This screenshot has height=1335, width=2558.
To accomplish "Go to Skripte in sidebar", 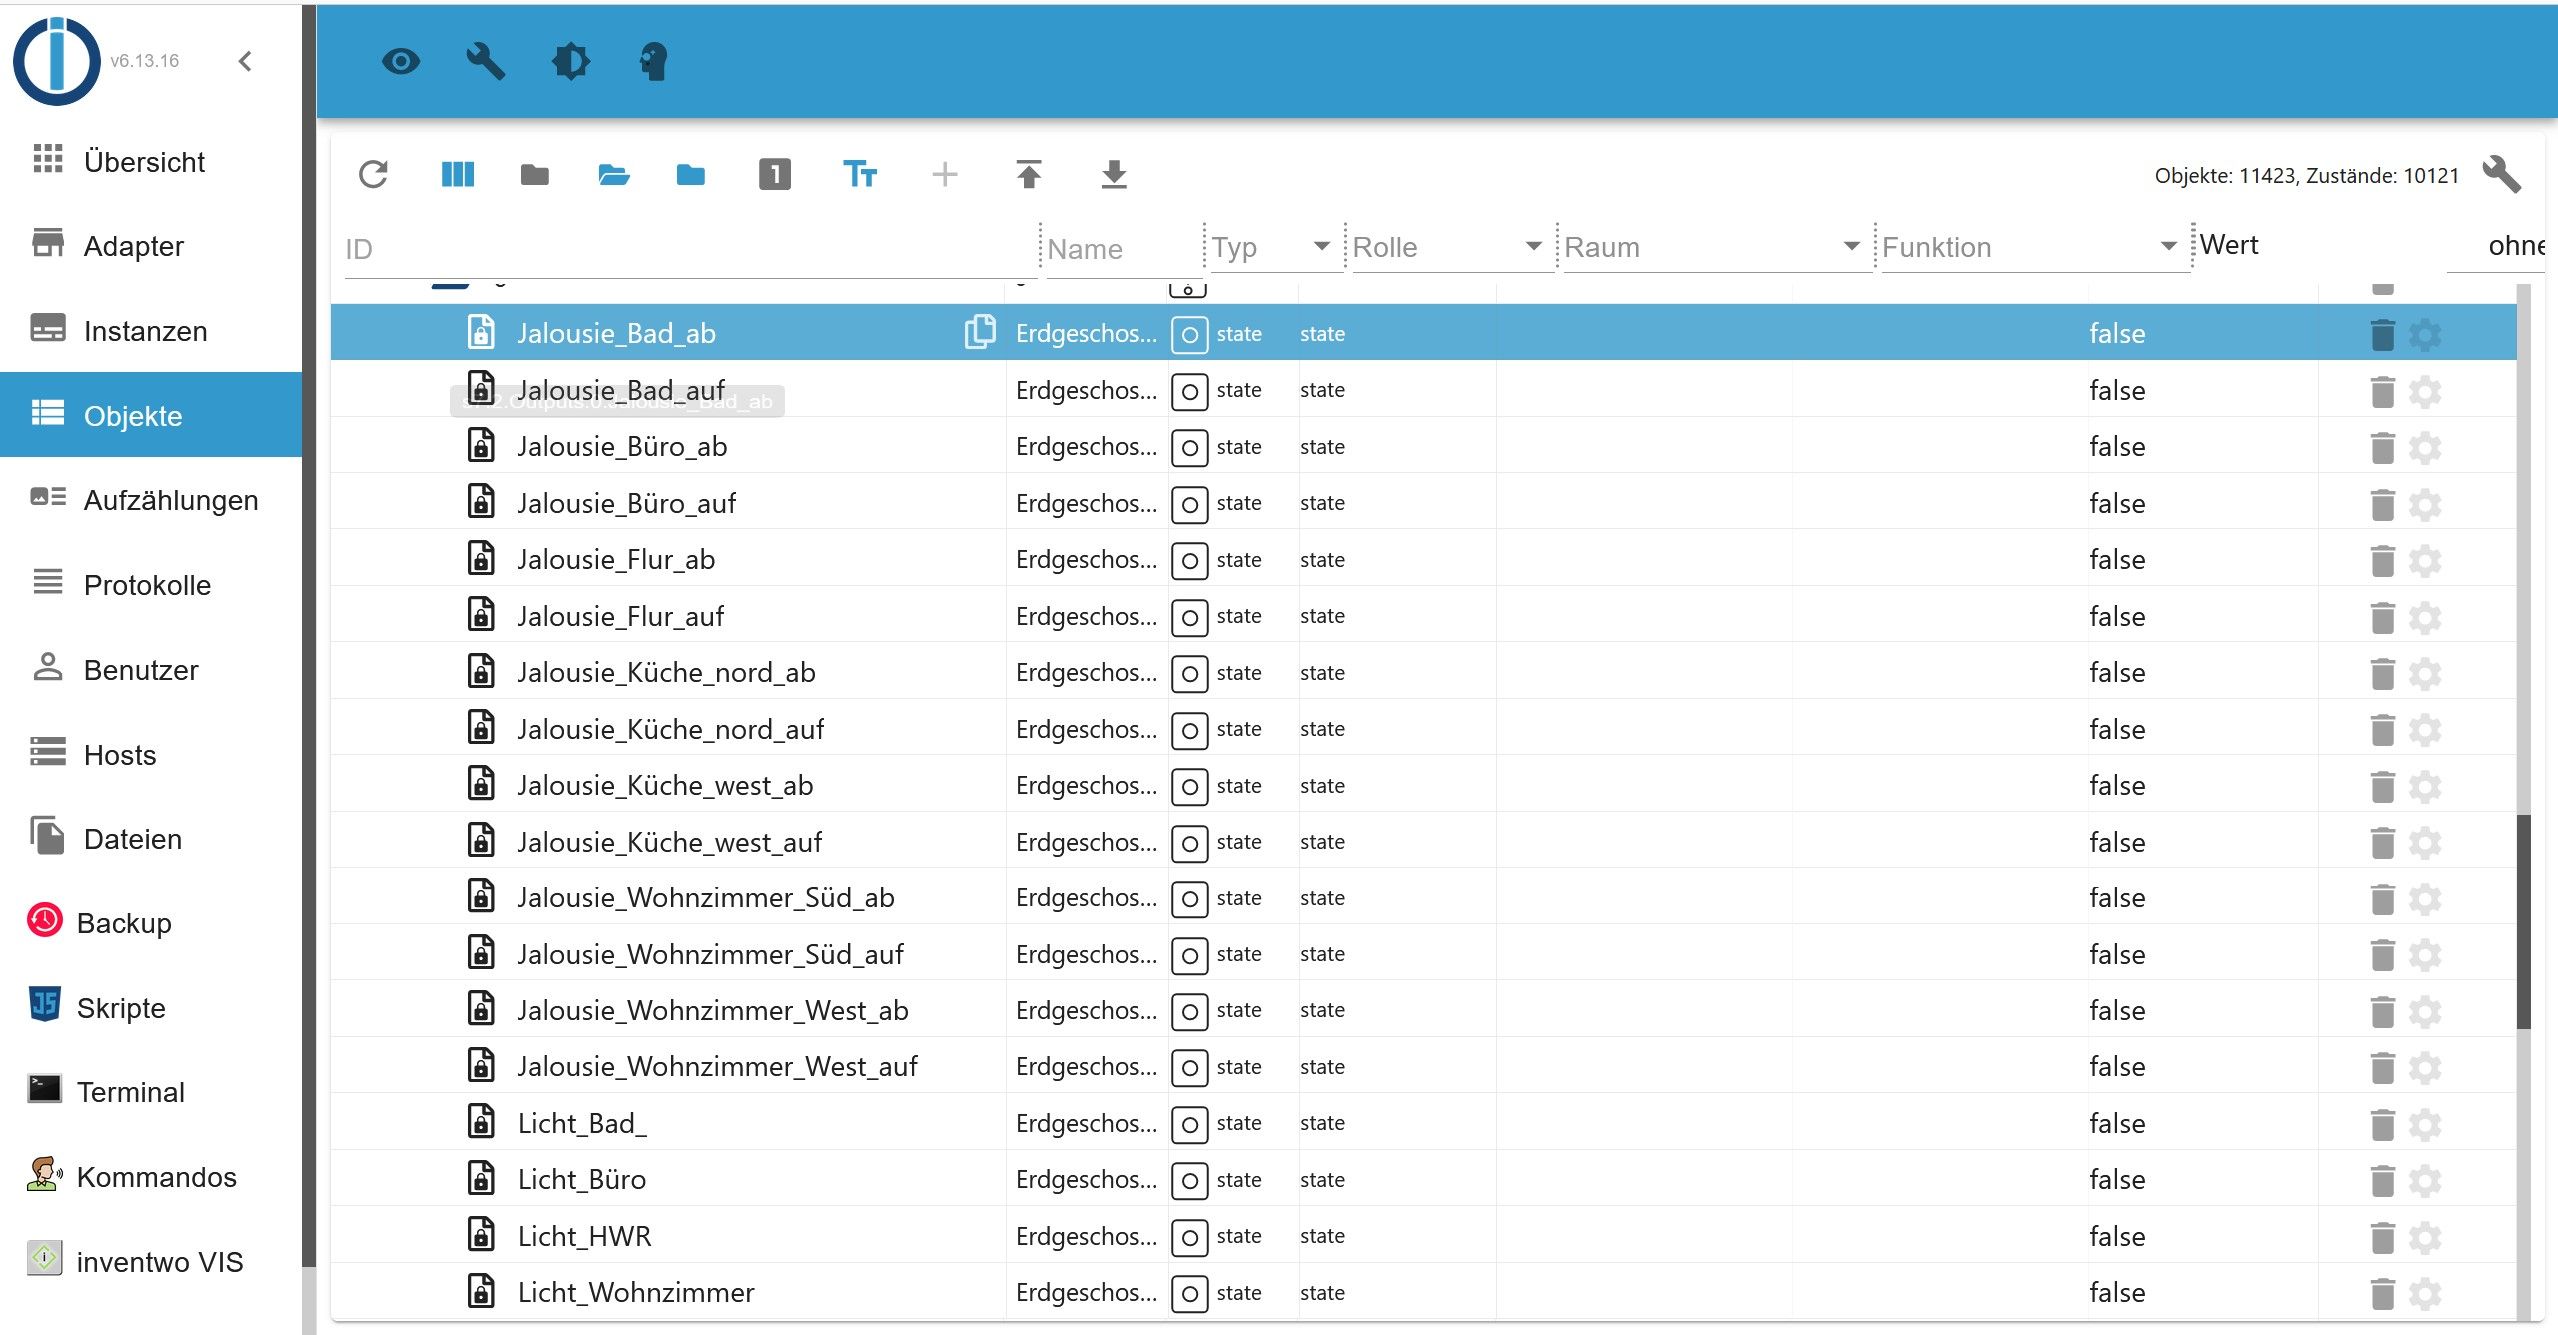I will pyautogui.click(x=121, y=1008).
